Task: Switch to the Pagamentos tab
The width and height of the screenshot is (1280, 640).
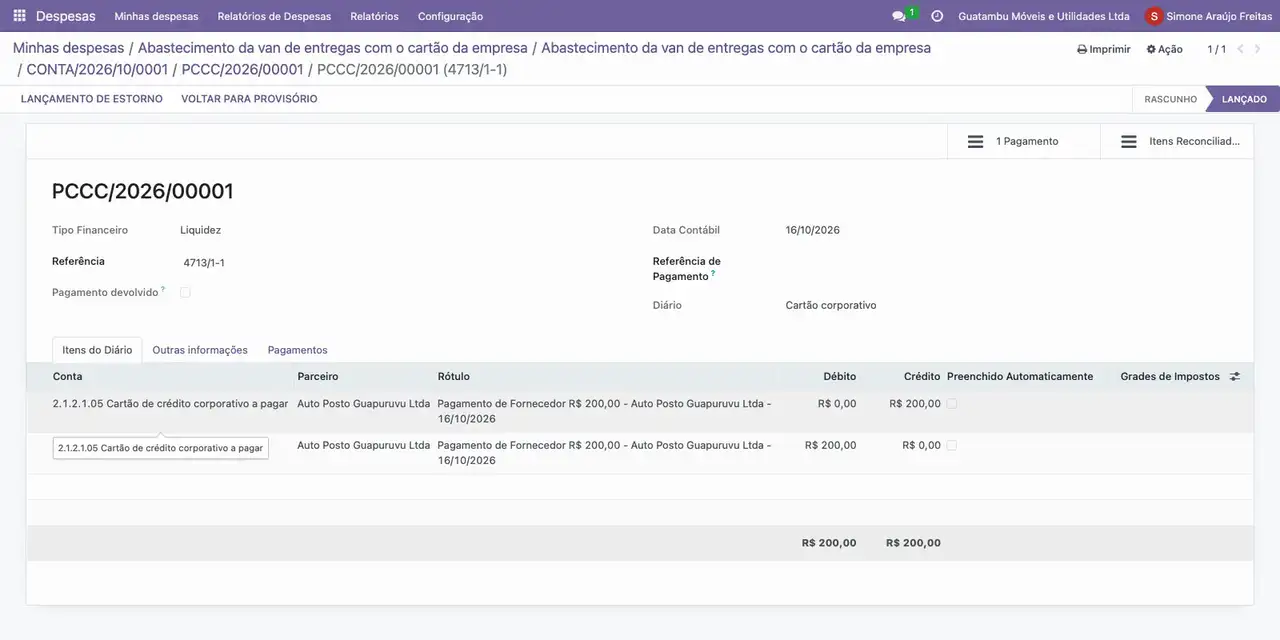Action: 298,350
